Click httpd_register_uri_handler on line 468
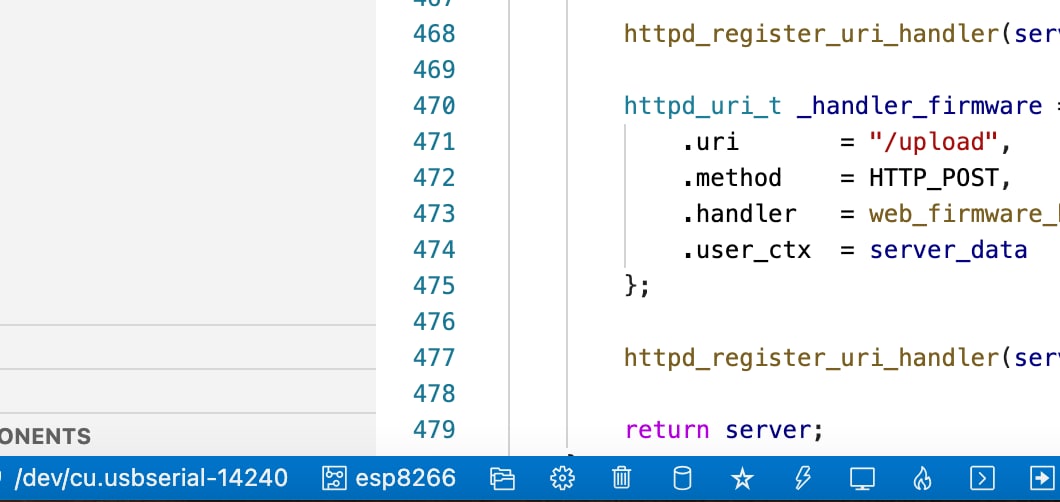 coord(811,34)
